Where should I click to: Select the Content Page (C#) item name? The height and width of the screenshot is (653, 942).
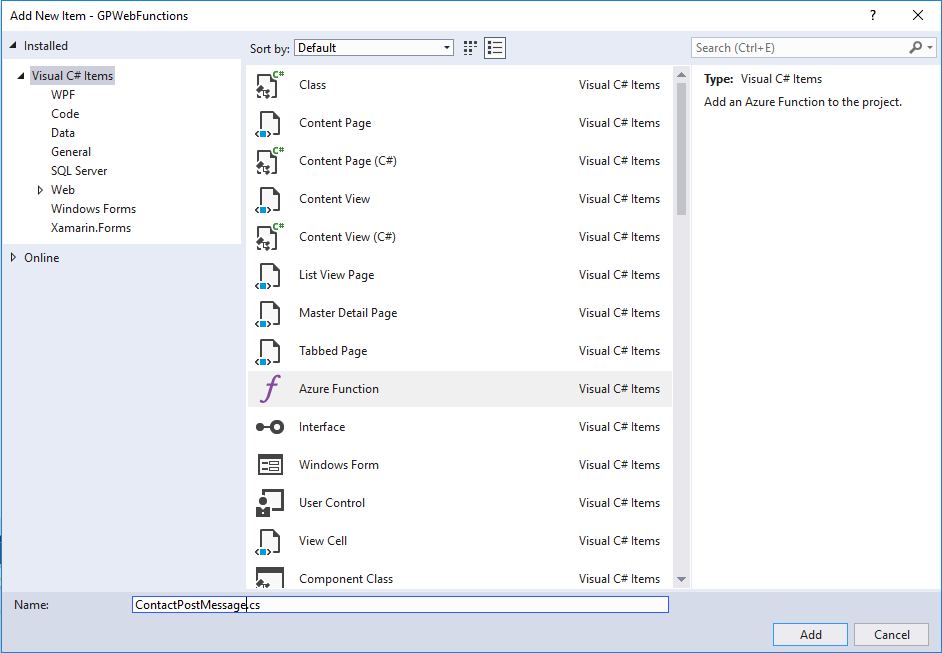348,161
